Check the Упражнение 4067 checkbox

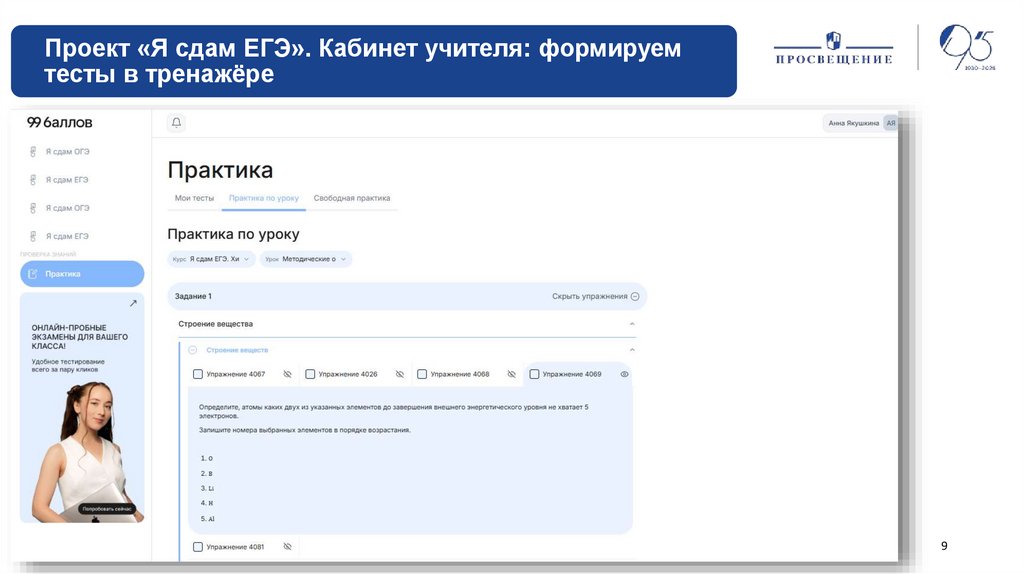tap(198, 374)
